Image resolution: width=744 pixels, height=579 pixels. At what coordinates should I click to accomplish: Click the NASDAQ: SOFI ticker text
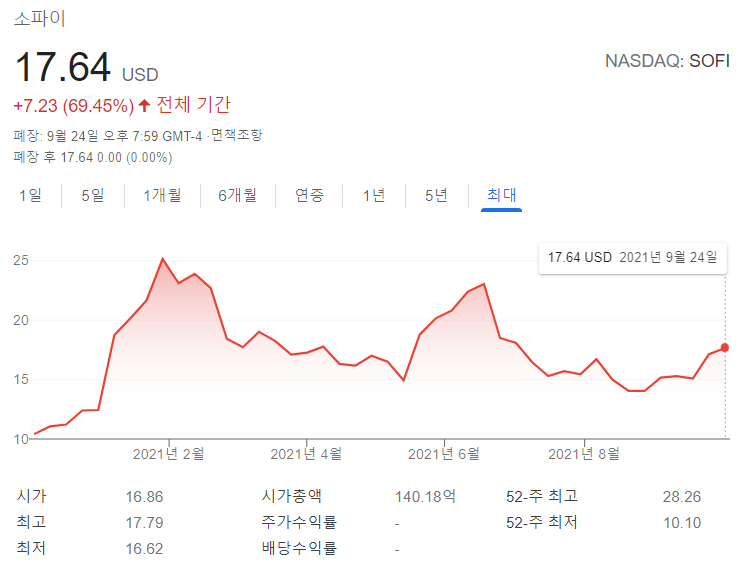667,61
